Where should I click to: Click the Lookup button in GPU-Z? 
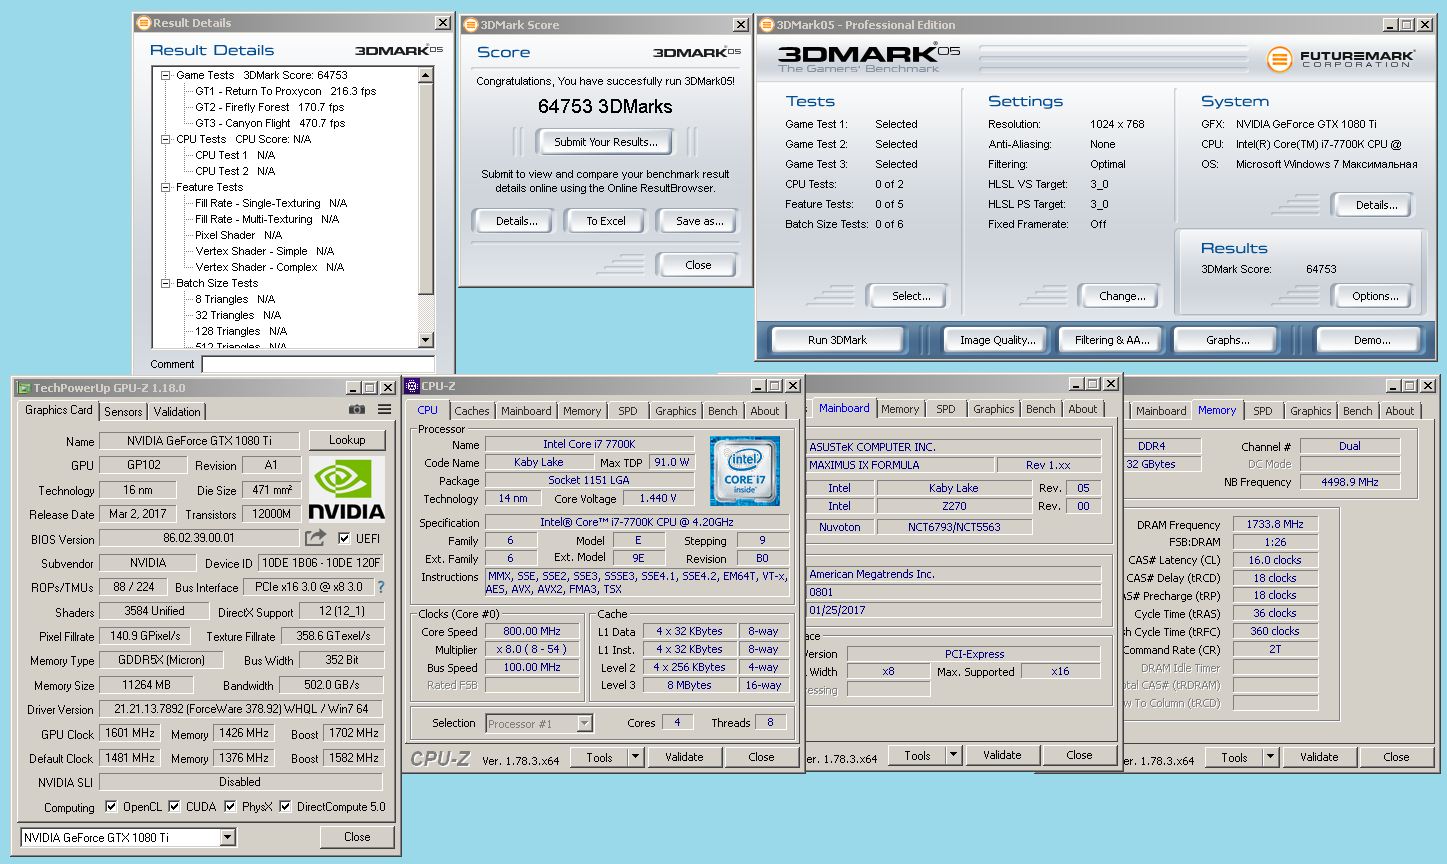point(347,440)
